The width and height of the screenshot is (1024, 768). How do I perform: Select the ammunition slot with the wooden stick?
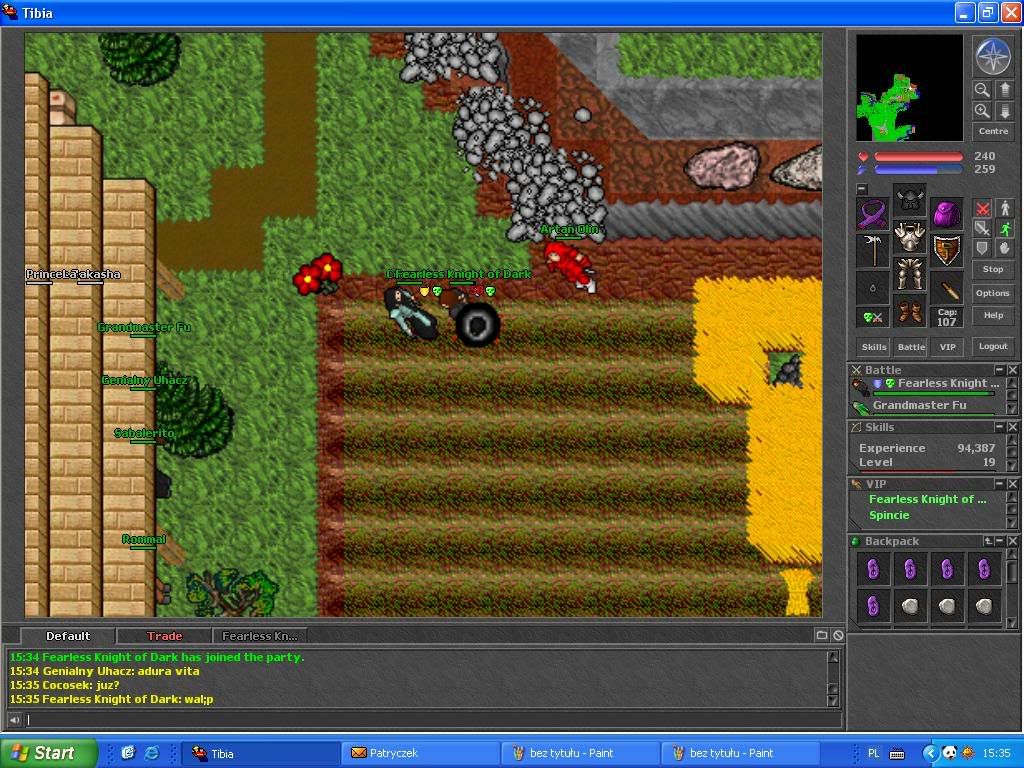click(x=946, y=287)
